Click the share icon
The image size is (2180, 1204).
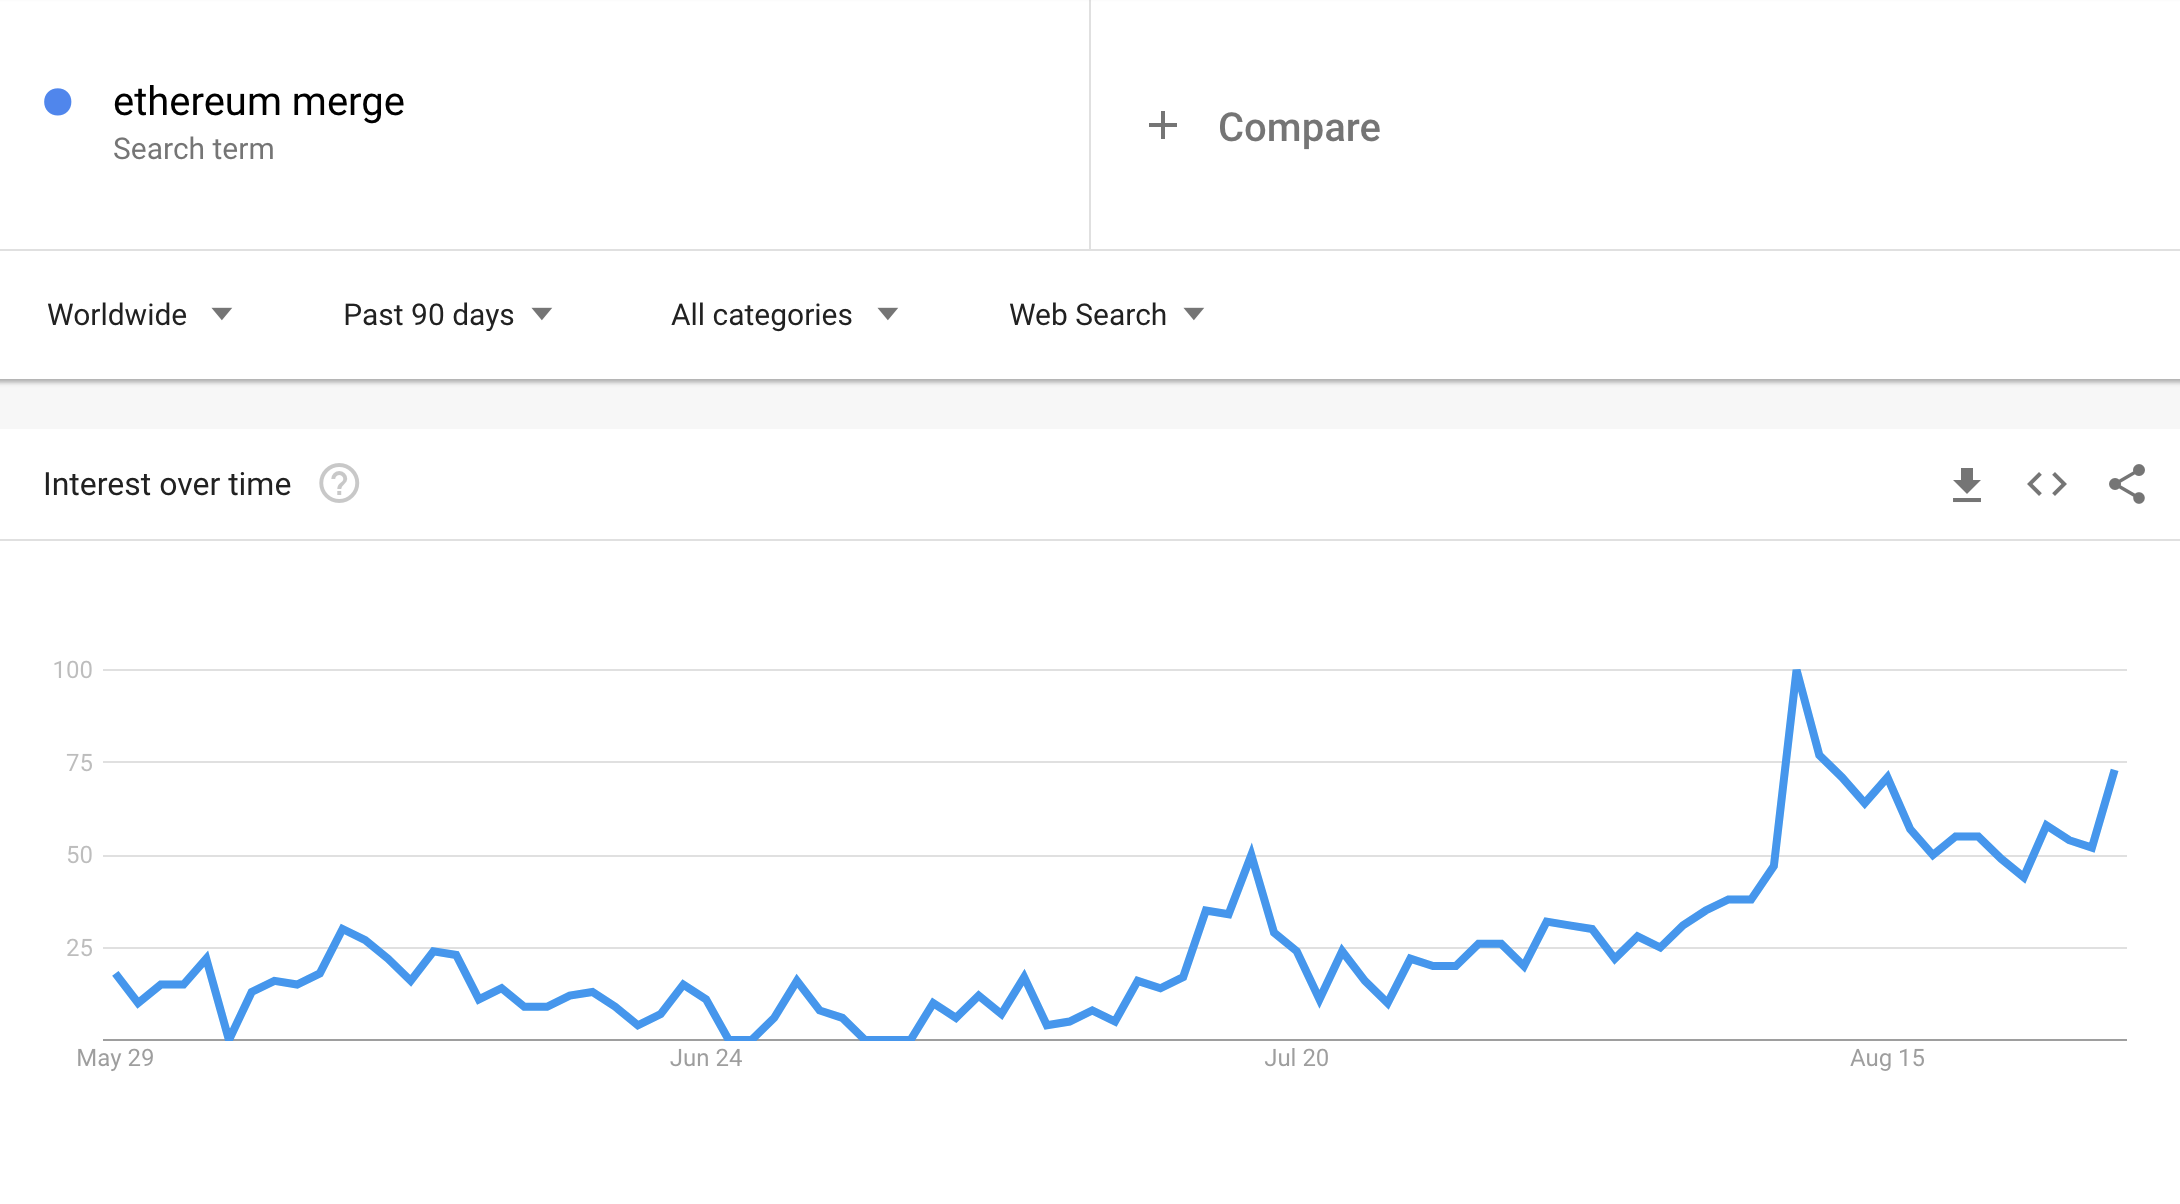point(2126,485)
